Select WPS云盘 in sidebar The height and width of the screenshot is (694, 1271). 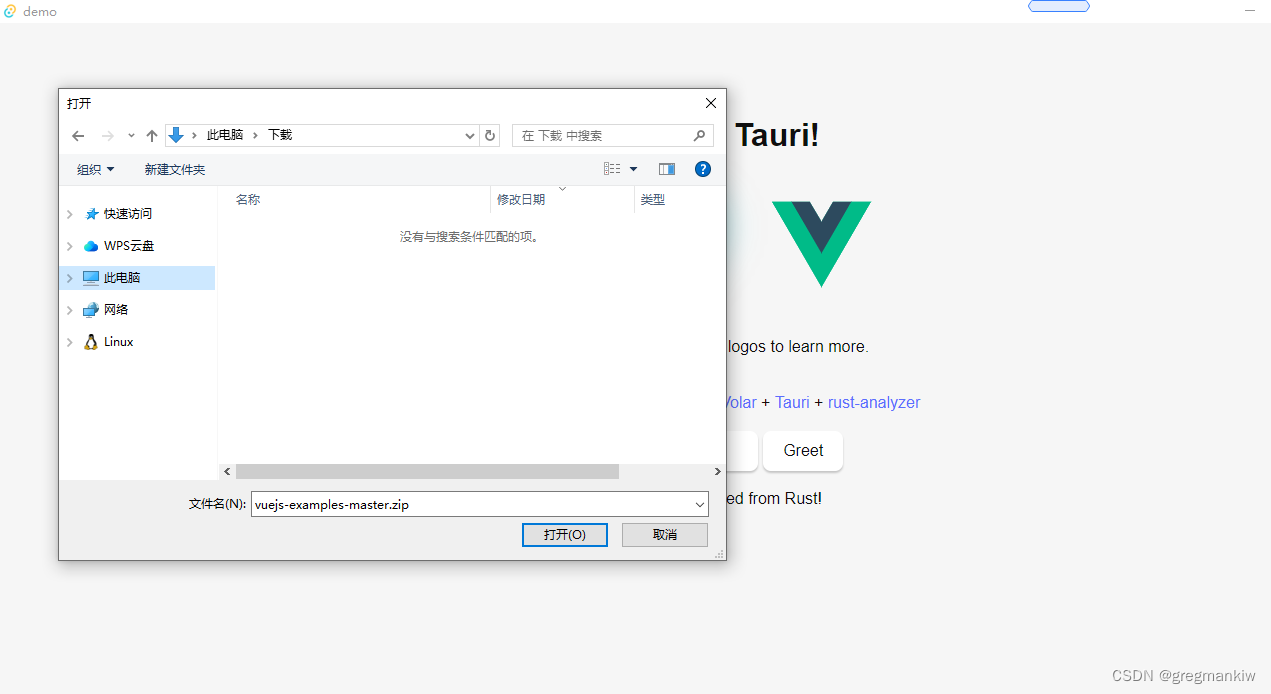coord(129,246)
